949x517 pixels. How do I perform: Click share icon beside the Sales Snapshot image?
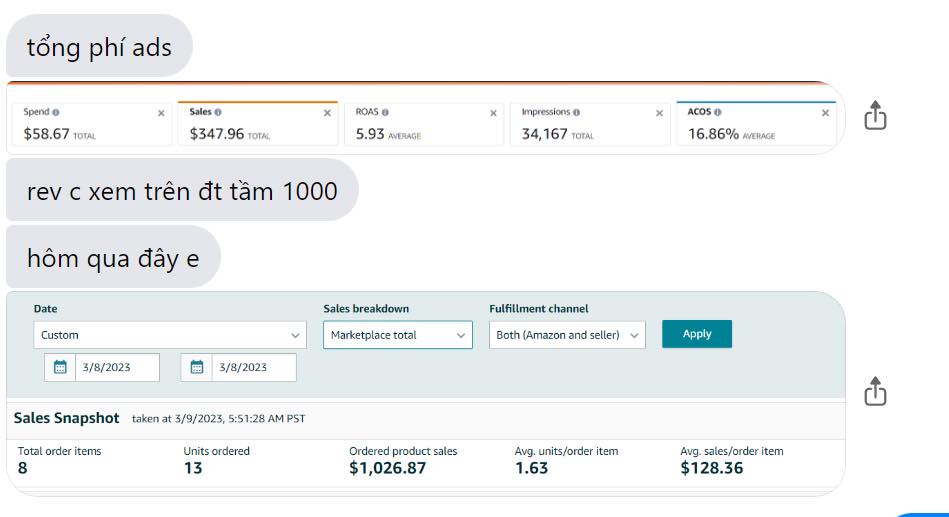coord(875,391)
